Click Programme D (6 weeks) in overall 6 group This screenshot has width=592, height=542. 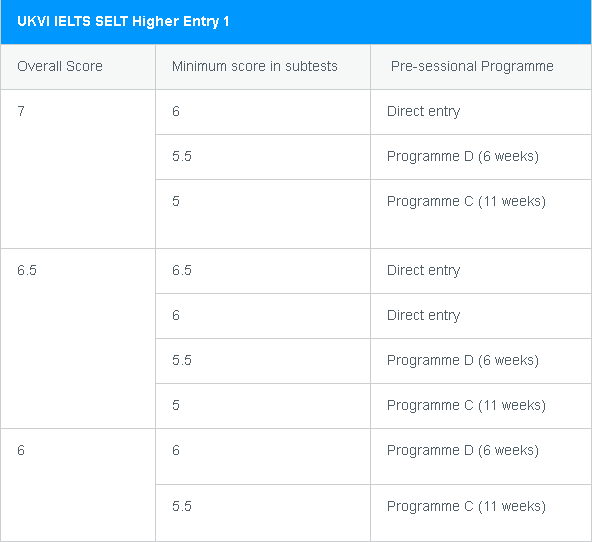[463, 450]
